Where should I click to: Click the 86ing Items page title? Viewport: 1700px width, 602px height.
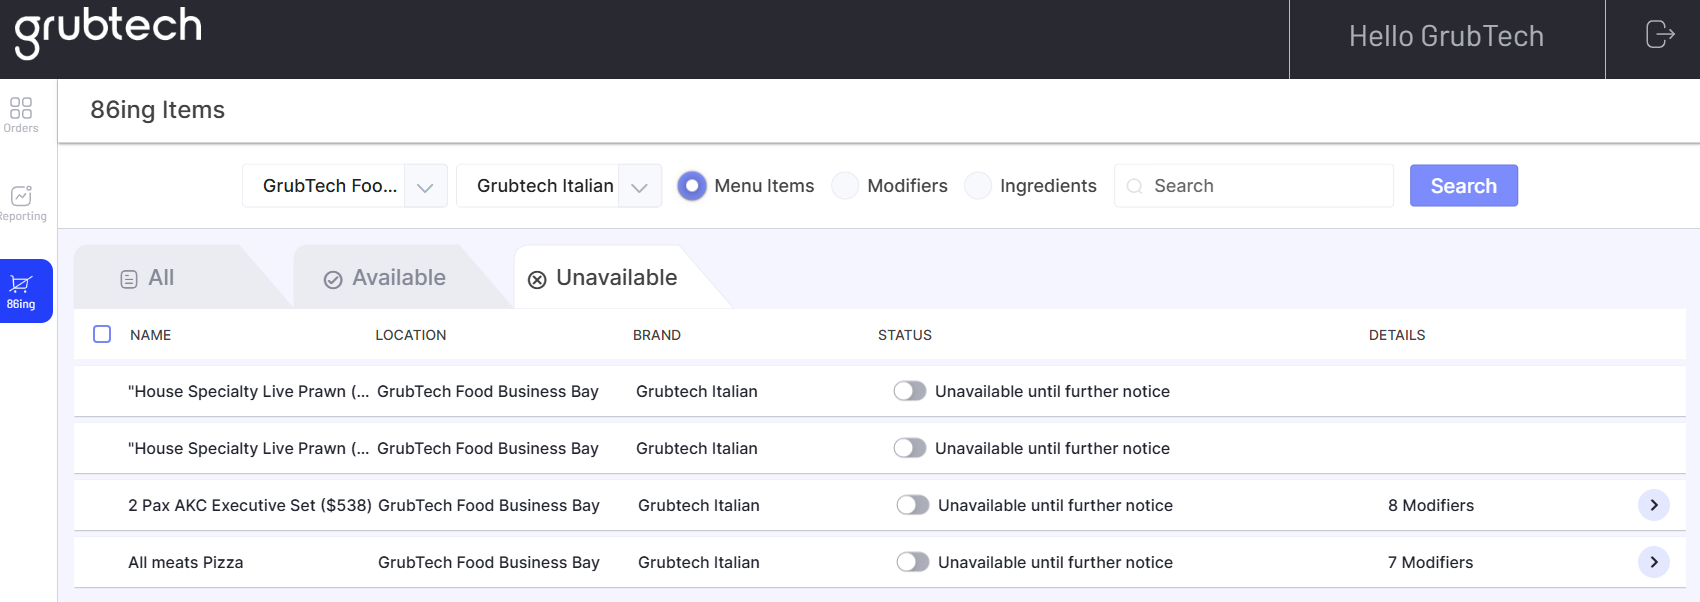(158, 110)
